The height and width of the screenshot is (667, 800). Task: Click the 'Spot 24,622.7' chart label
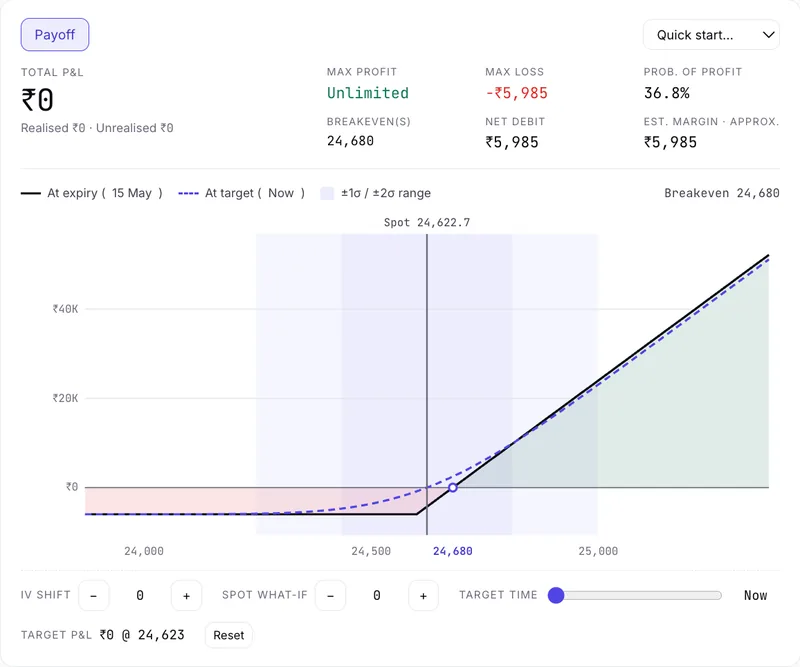(x=427, y=223)
